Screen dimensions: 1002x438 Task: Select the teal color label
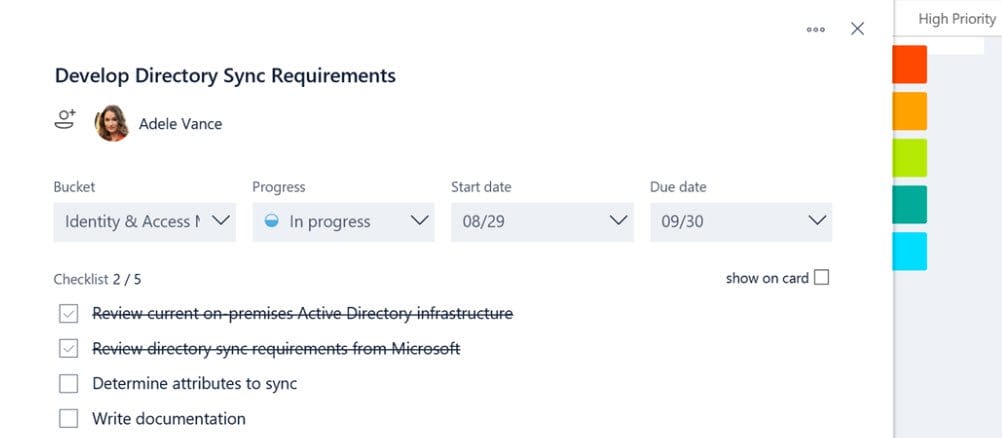click(909, 204)
